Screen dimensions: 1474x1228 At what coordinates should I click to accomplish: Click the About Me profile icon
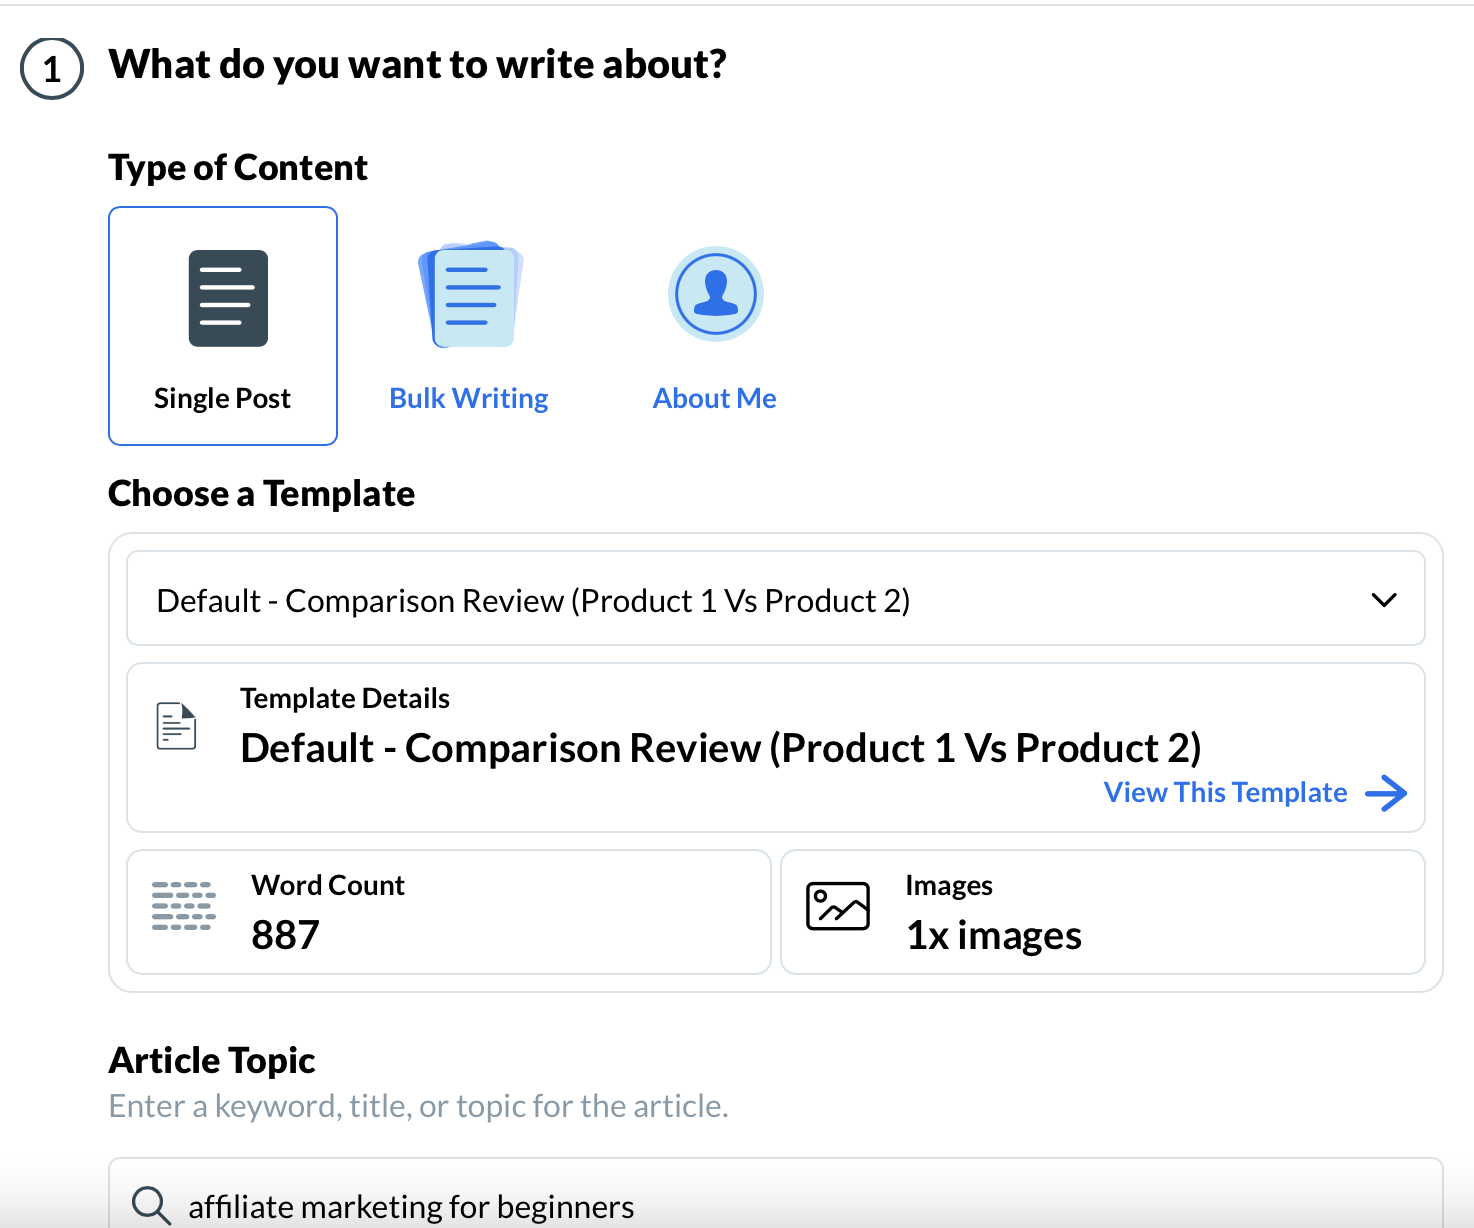[x=715, y=294]
